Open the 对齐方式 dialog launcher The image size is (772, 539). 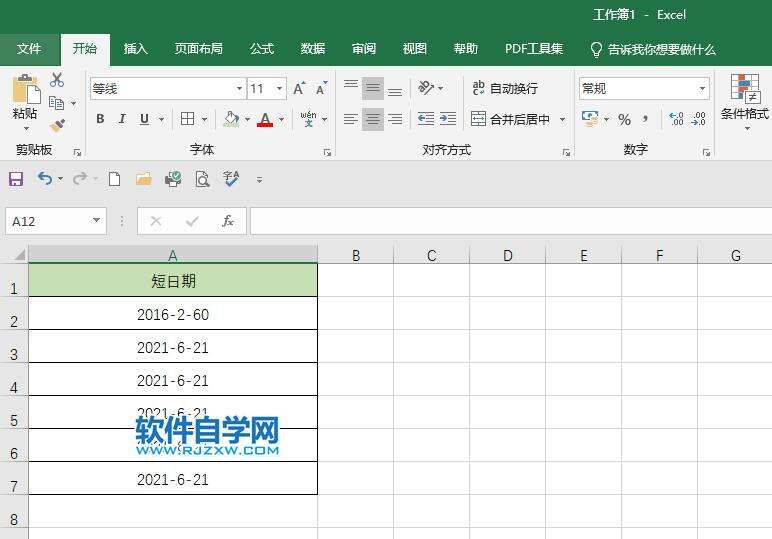coord(566,153)
